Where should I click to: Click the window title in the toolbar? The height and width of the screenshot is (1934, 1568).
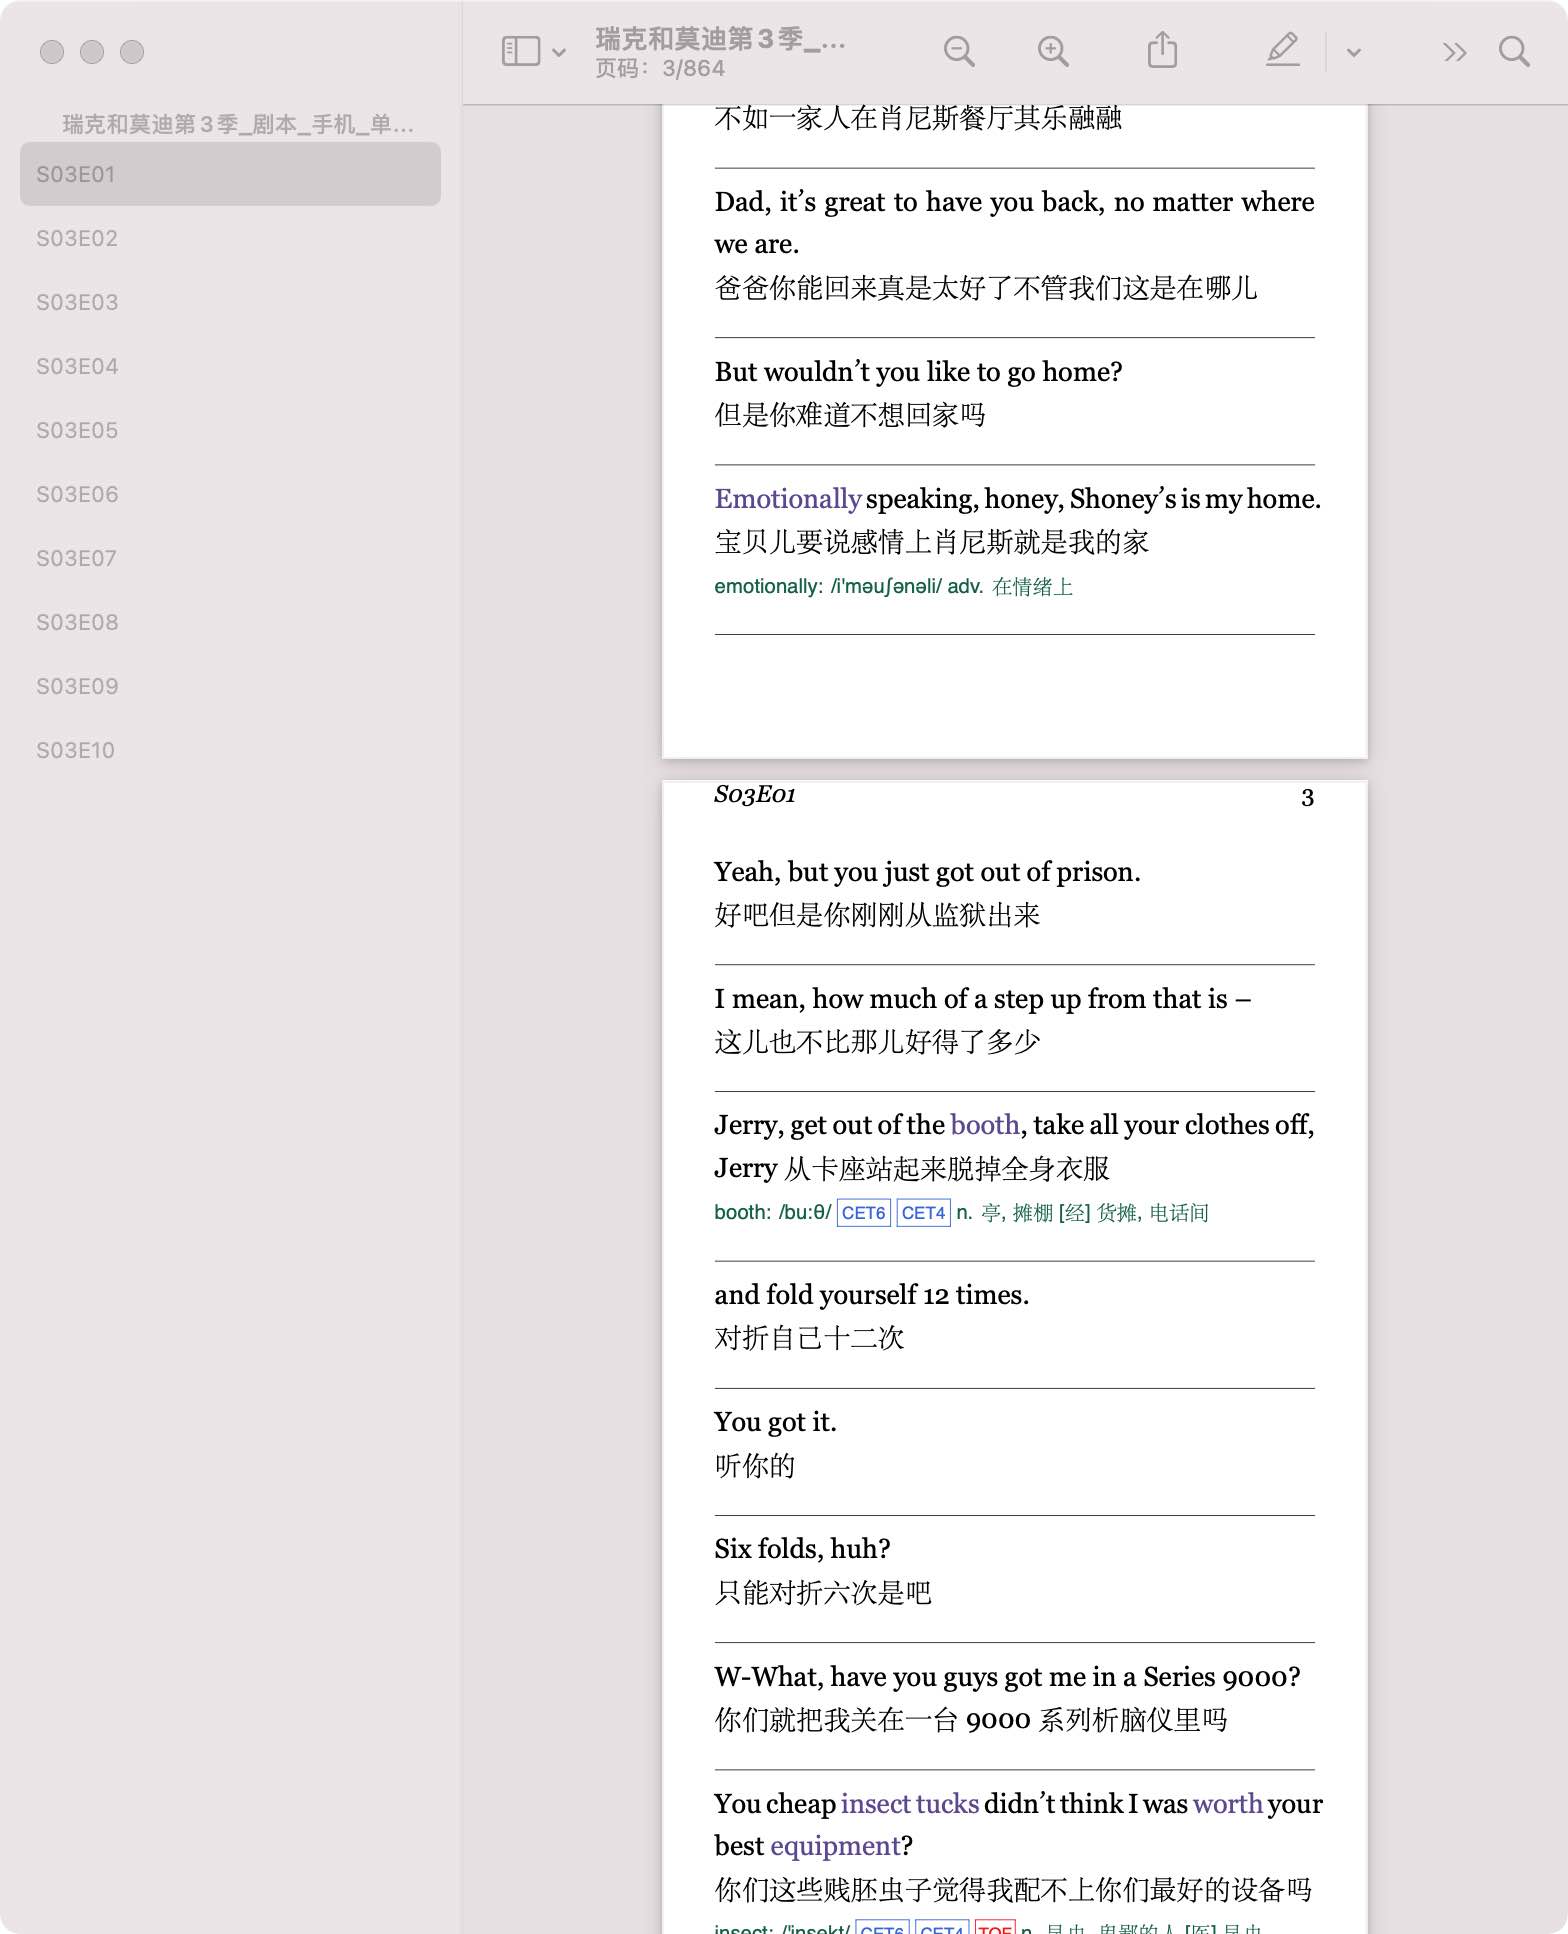click(x=720, y=38)
